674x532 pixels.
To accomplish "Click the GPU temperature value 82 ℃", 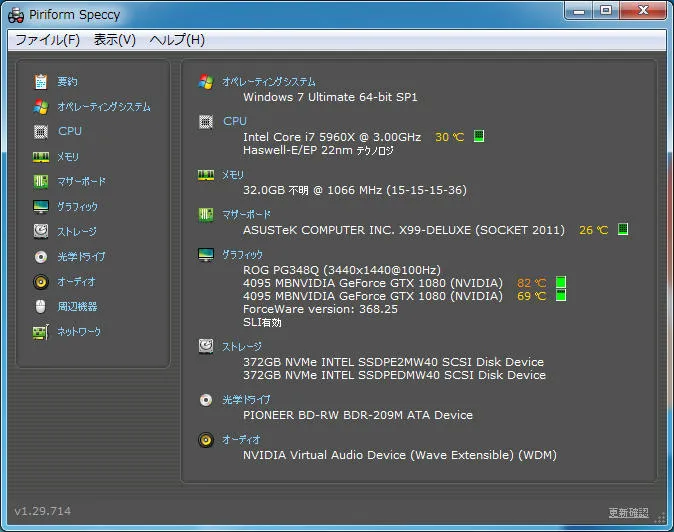I will click(532, 283).
